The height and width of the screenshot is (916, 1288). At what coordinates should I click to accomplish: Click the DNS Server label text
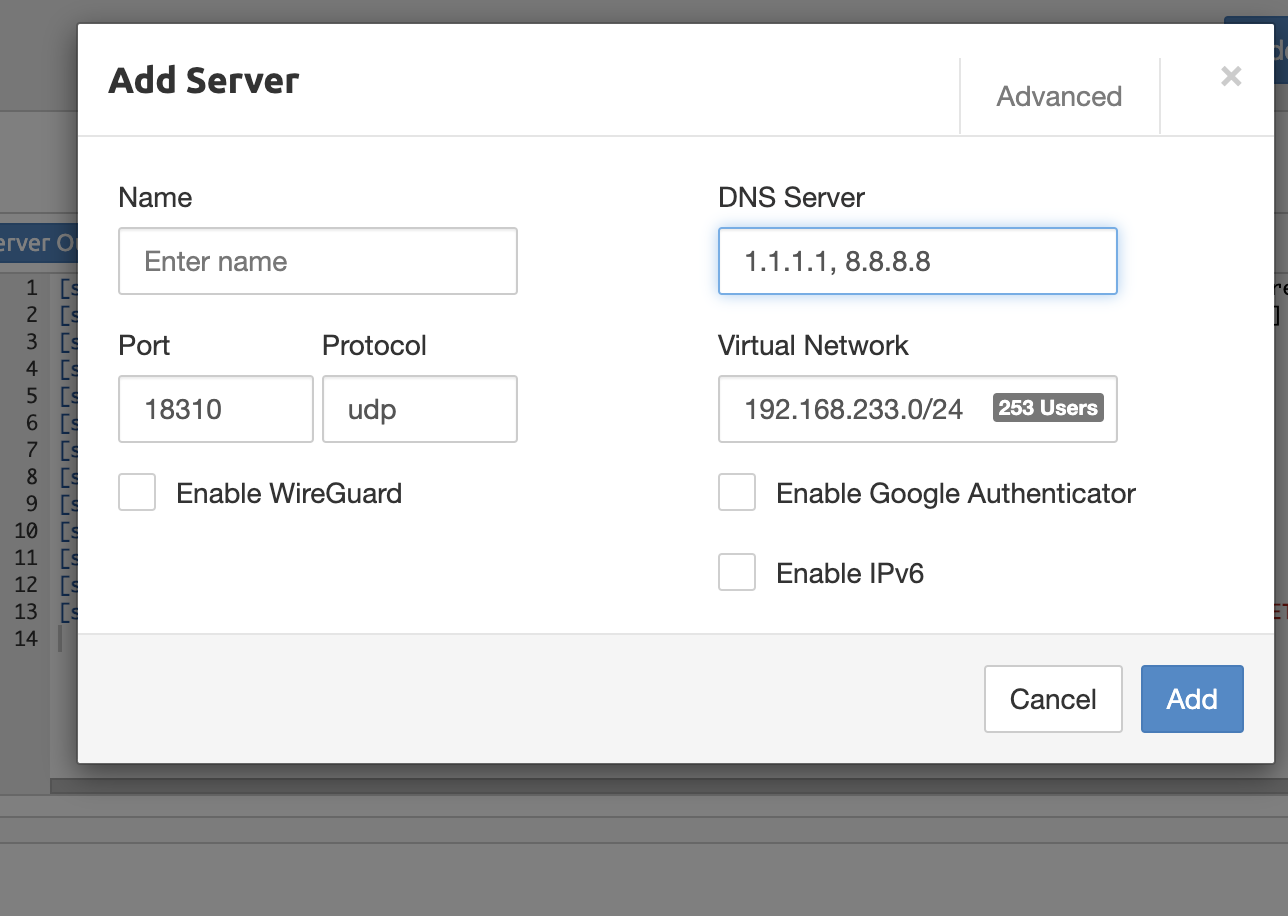[791, 197]
